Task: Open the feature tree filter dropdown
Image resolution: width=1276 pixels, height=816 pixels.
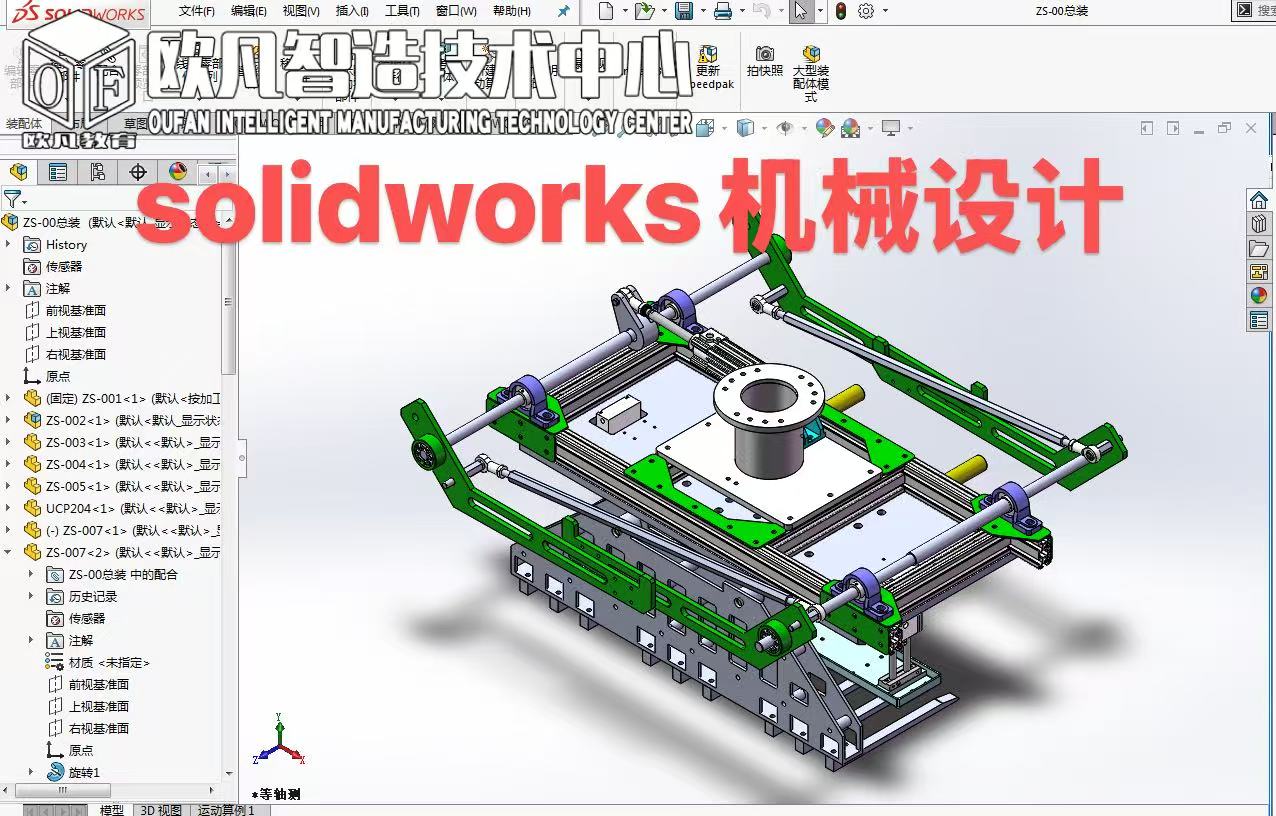Action: [13, 199]
